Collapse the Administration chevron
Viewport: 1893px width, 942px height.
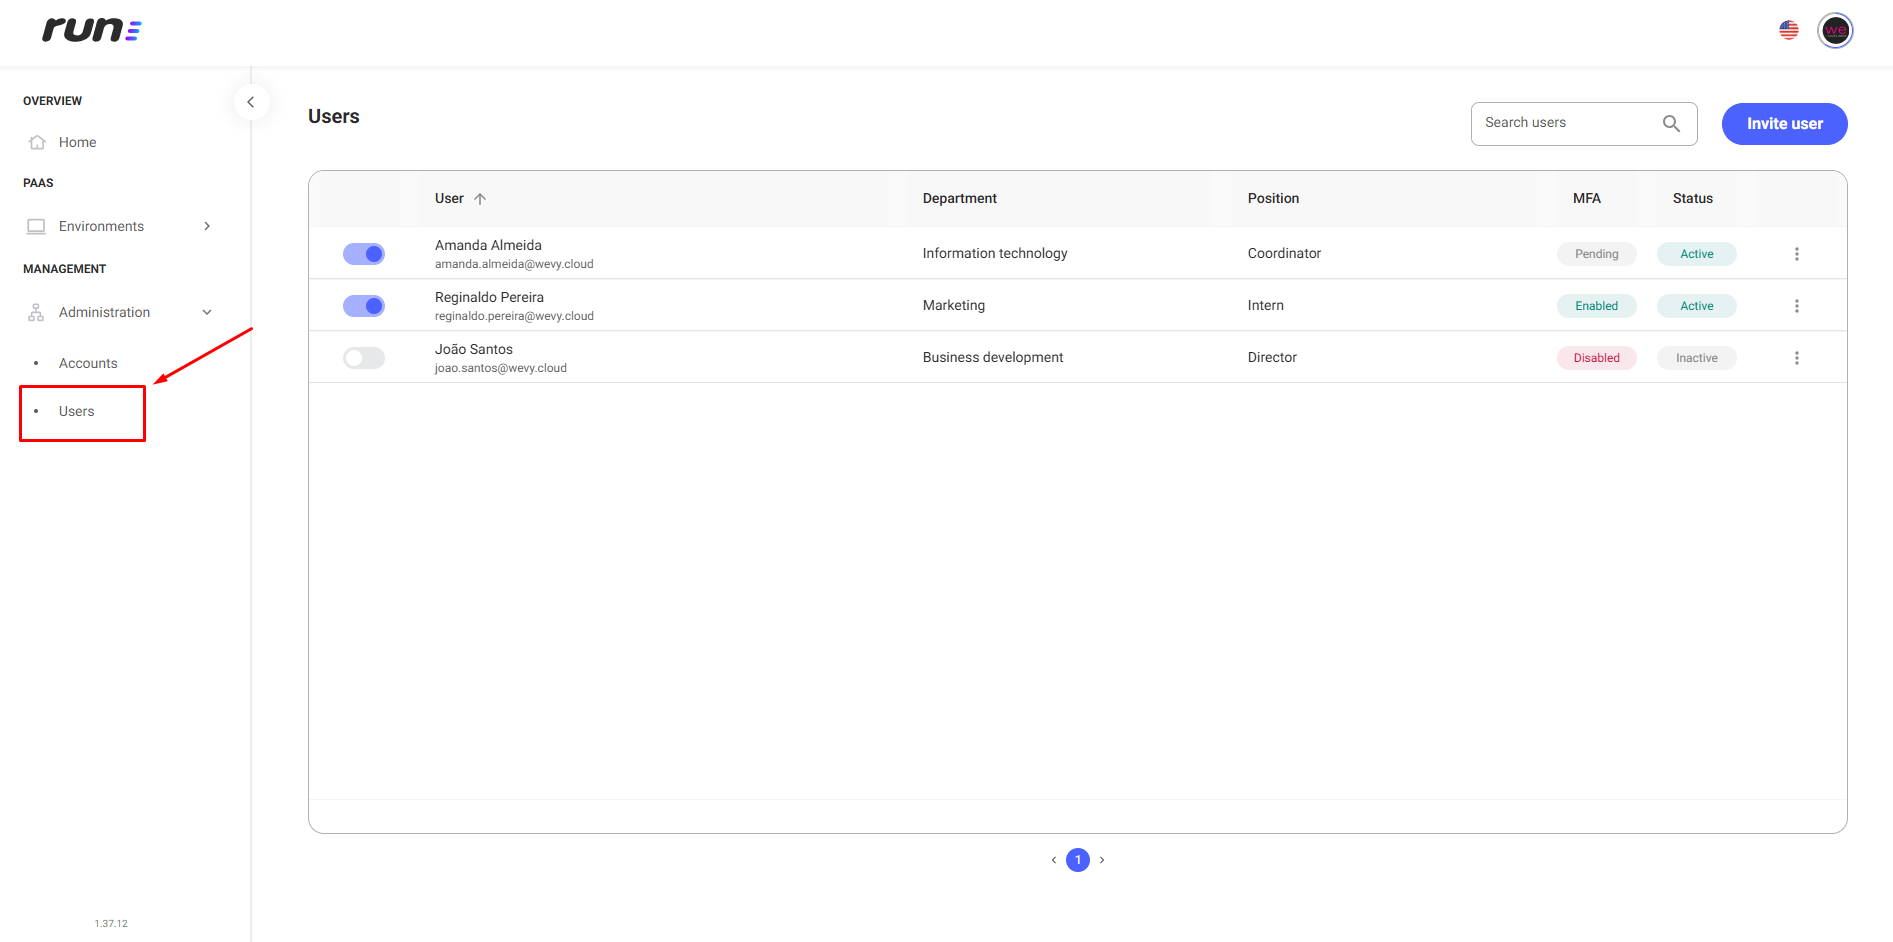[x=207, y=312]
